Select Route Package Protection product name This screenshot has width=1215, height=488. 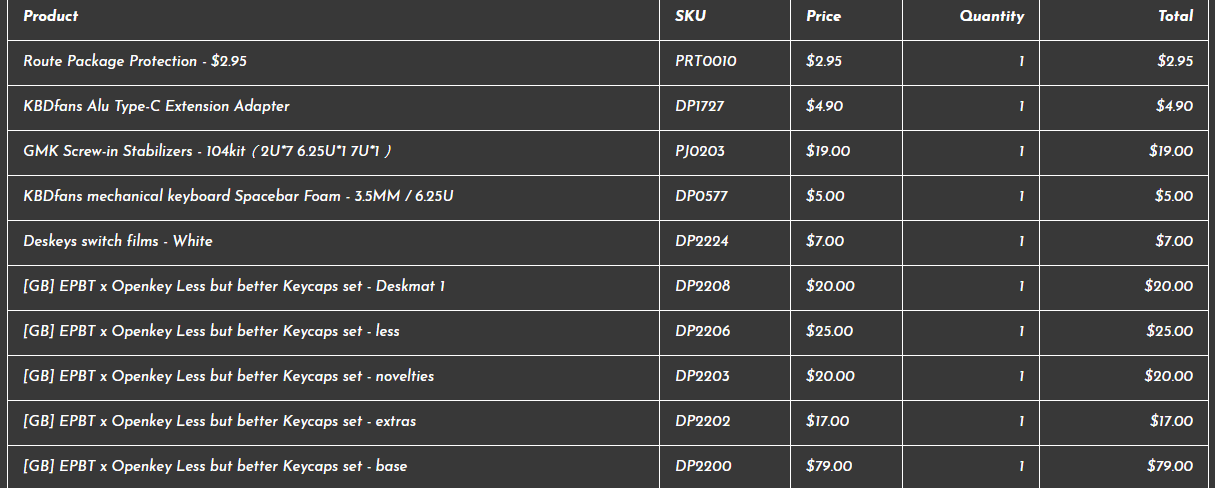(135, 61)
